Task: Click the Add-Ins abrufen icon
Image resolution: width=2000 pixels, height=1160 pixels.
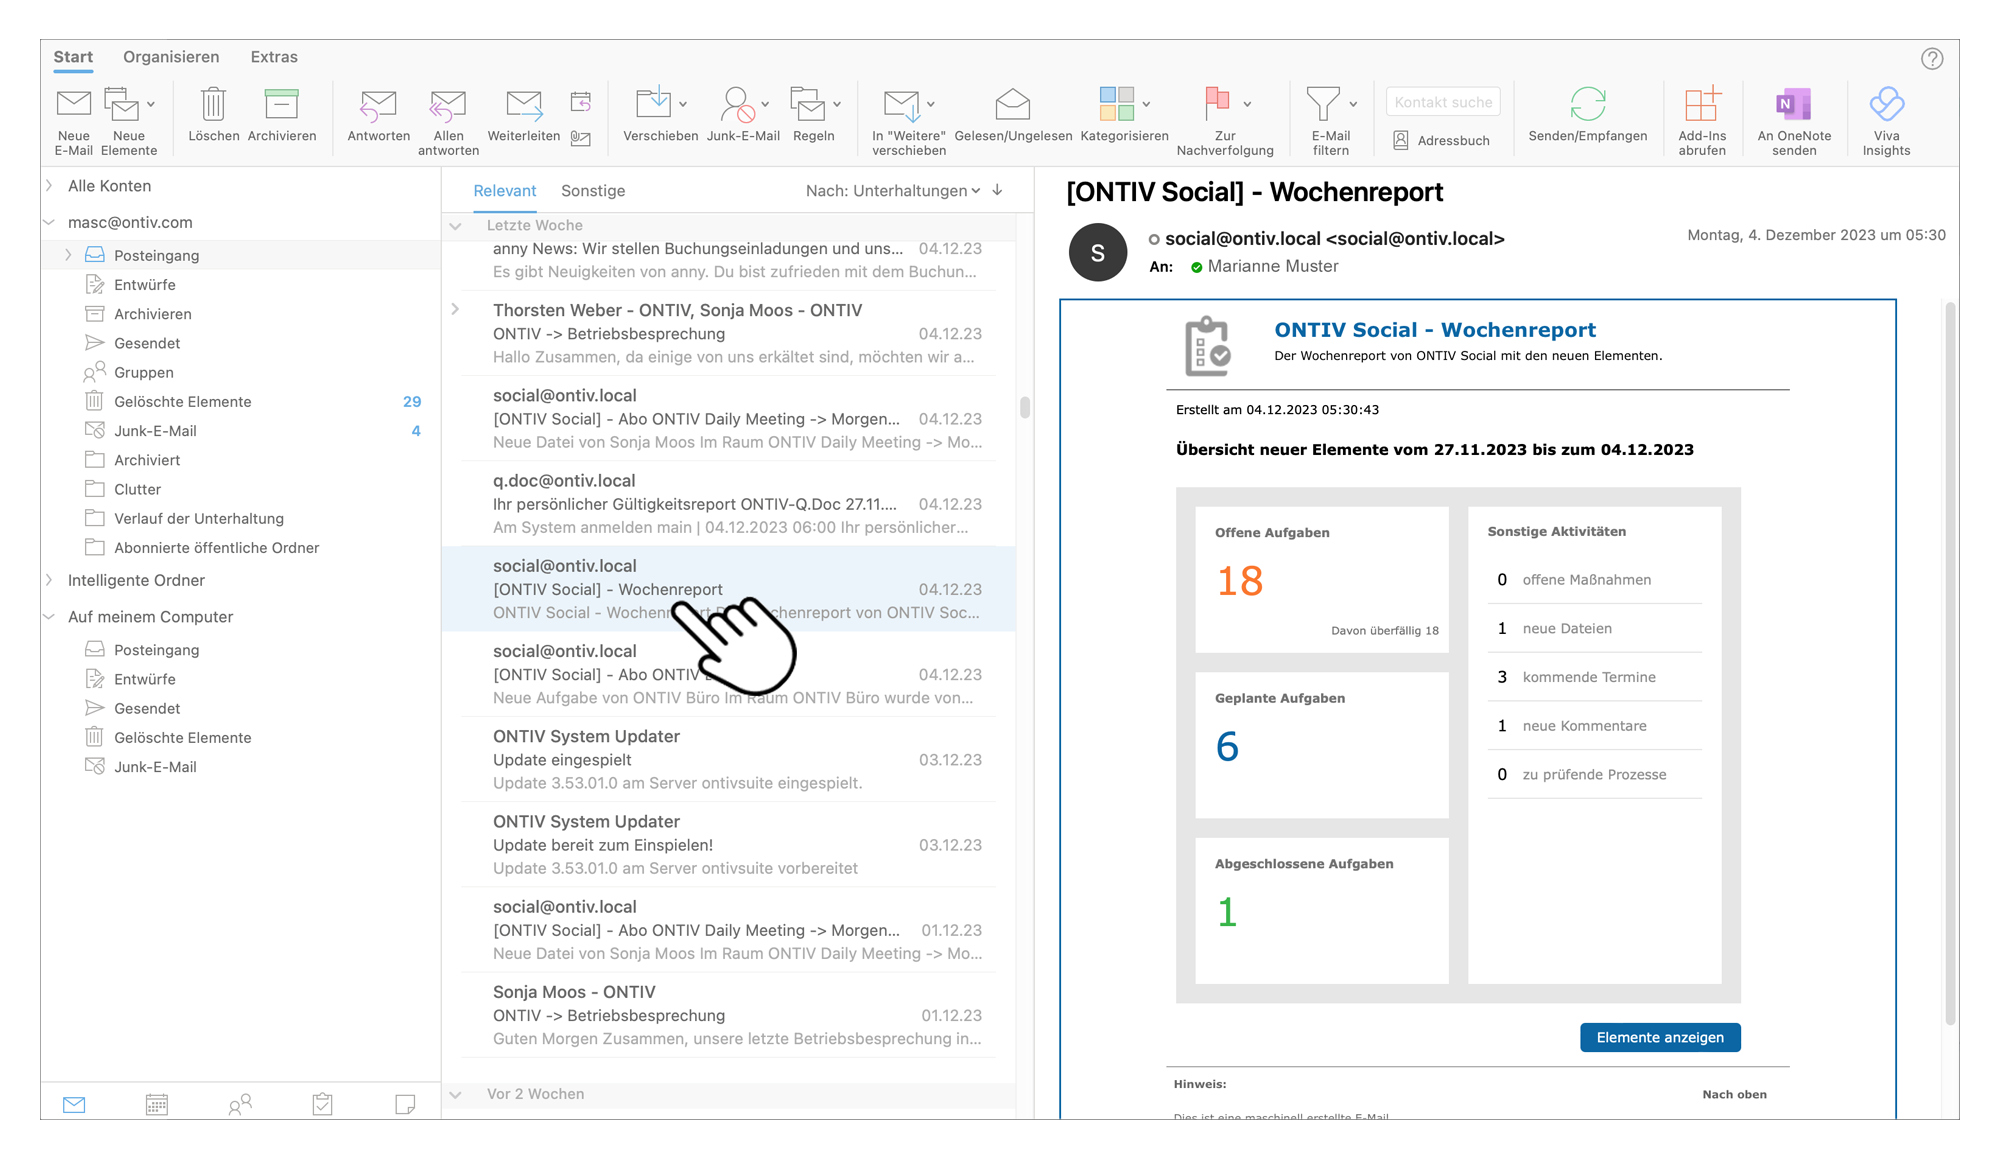Action: 1702,104
